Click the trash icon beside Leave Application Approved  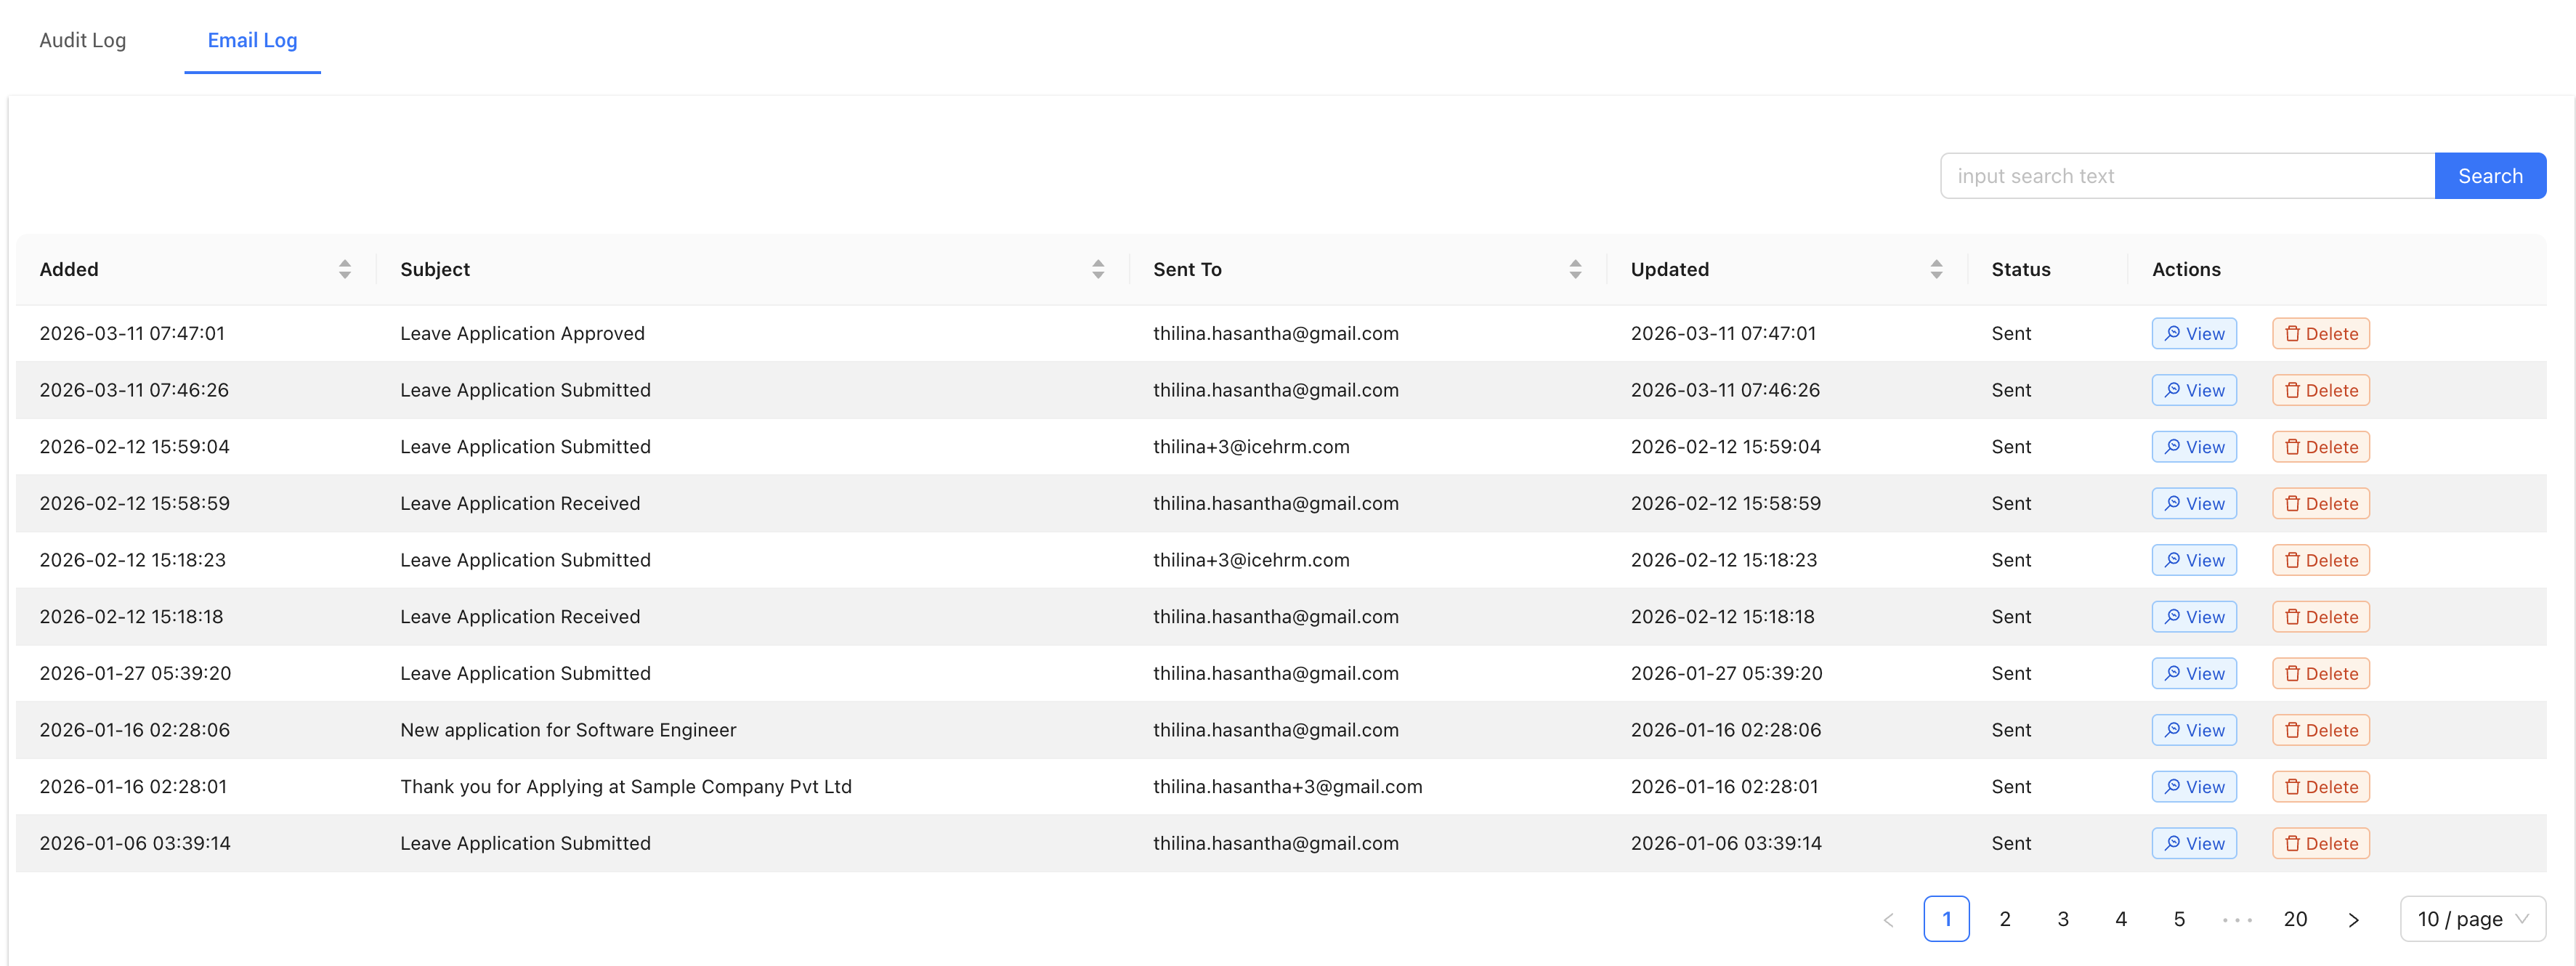2294,333
